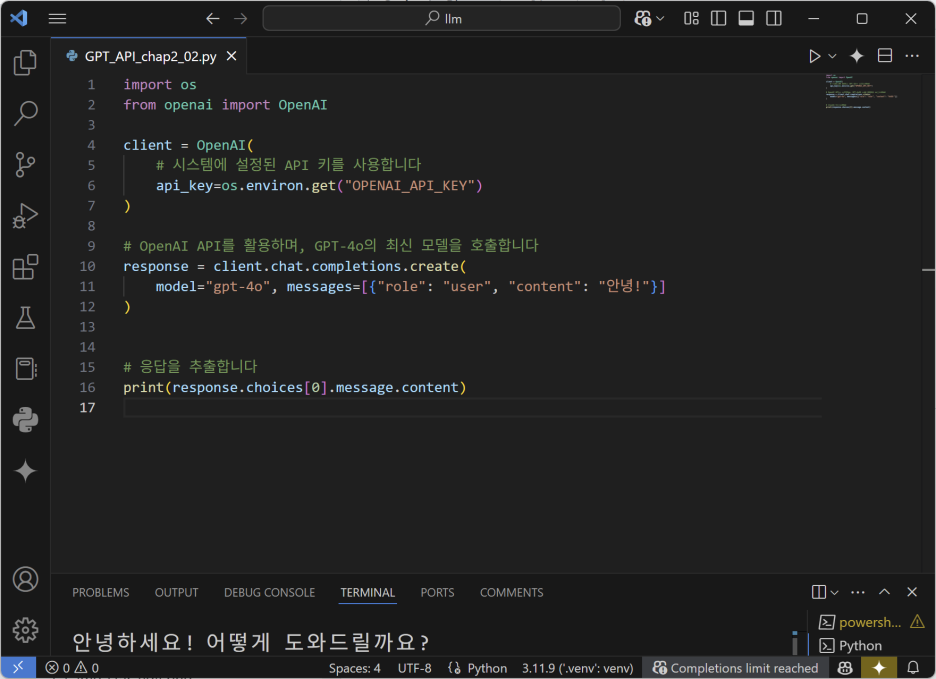936x679 pixels.
Task: Expand the dropdown arrow beside the Run button
Action: point(833,57)
